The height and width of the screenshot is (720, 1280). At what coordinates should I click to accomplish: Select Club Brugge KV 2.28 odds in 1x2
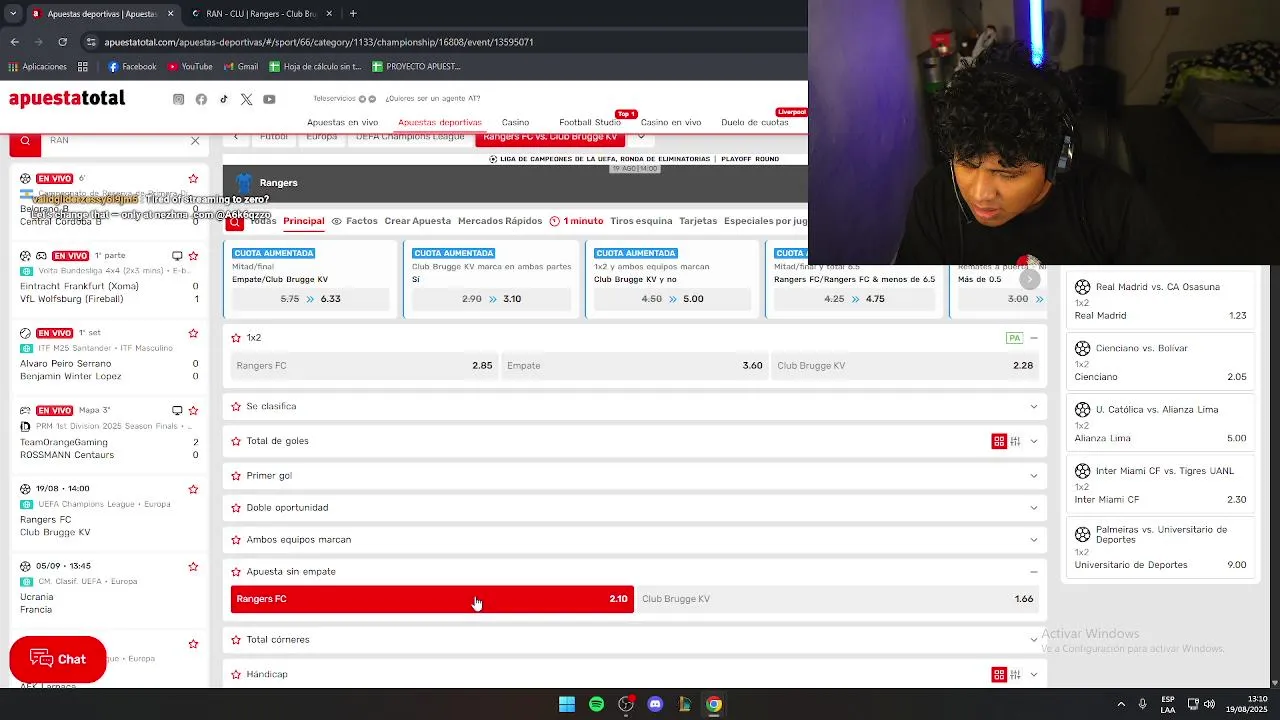905,366
